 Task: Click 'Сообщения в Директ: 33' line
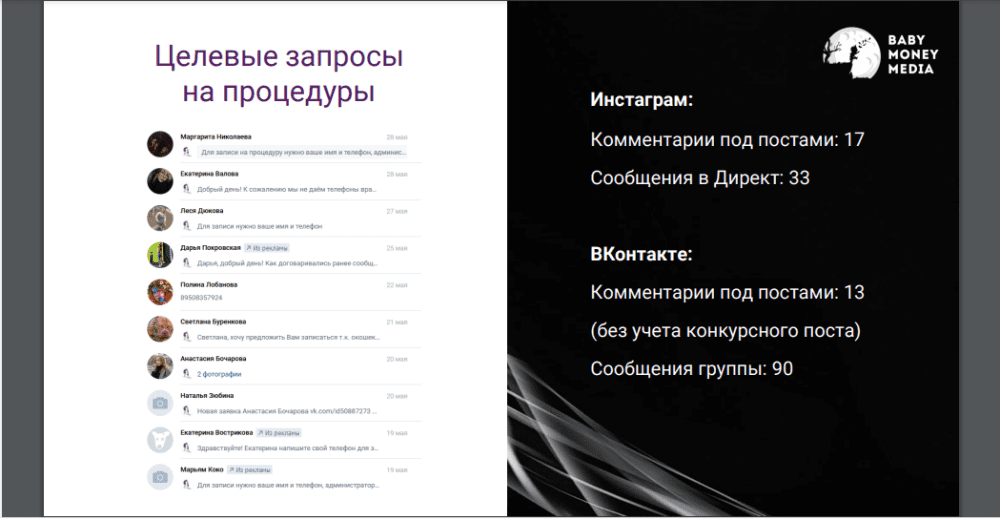[700, 178]
